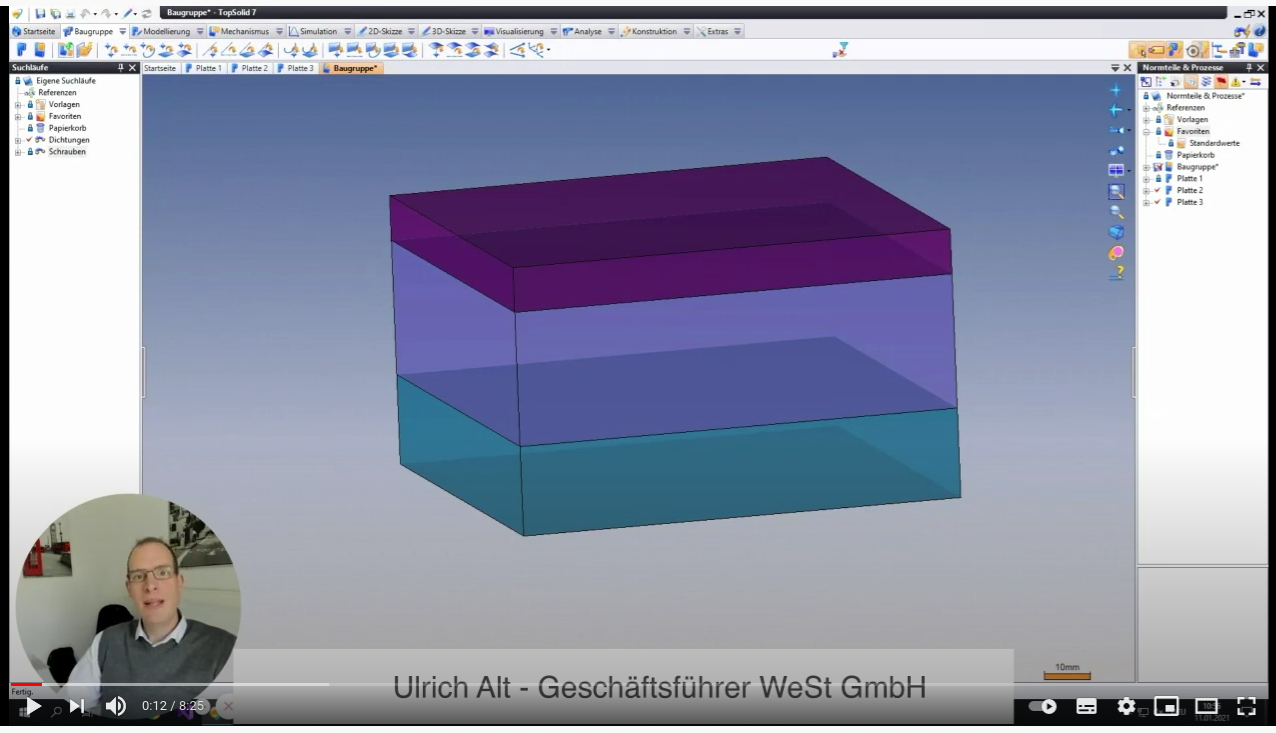Click the zoom magnifier icon in the viewport toolbar
This screenshot has height=733, width=1276.
click(1117, 212)
